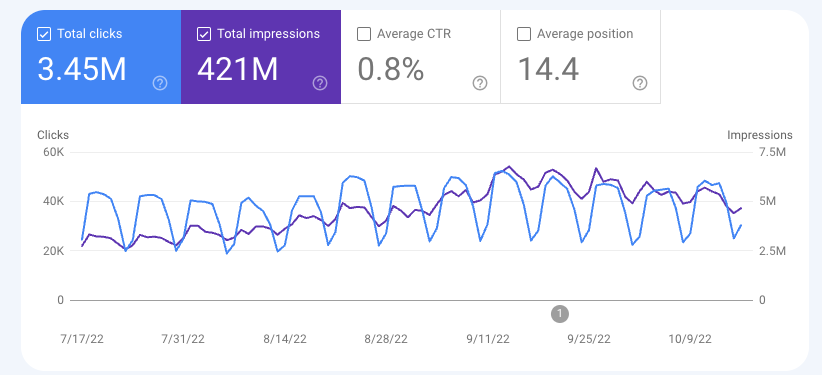Uncheck the Total clicks checkbox
This screenshot has height=375, width=822.
point(44,35)
